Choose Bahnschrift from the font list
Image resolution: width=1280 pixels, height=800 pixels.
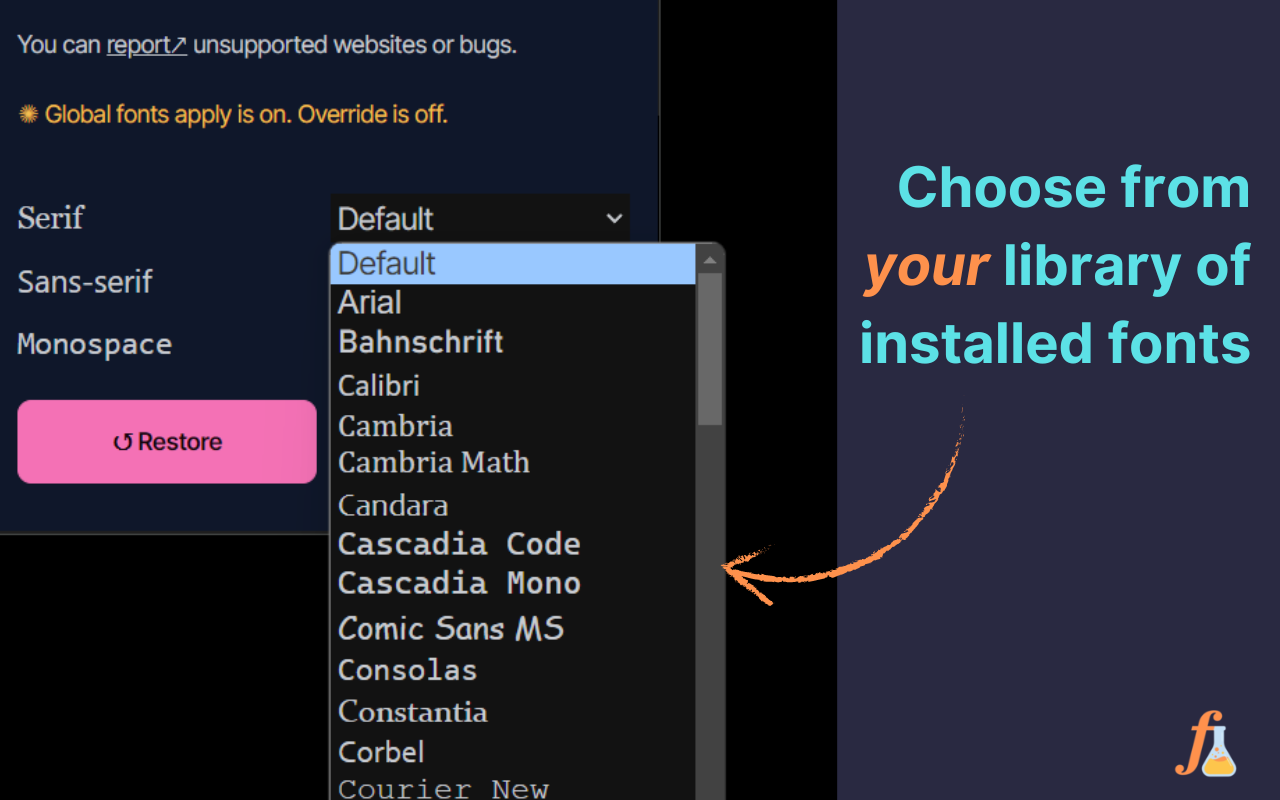513,342
